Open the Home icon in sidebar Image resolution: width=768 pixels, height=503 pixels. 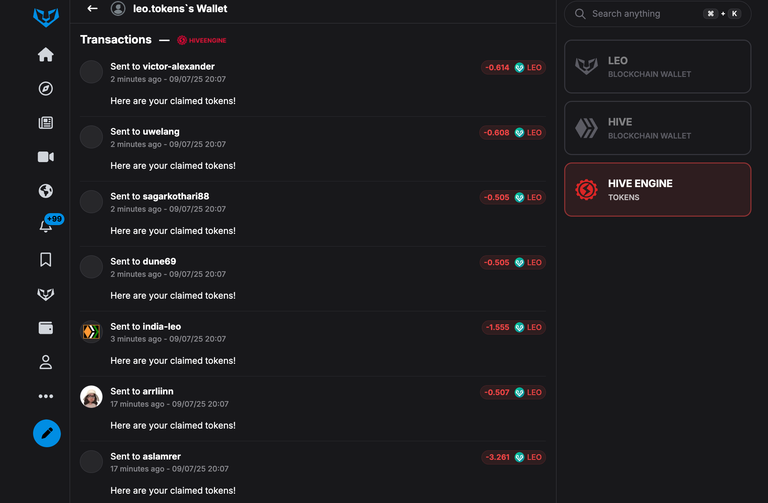coord(46,54)
